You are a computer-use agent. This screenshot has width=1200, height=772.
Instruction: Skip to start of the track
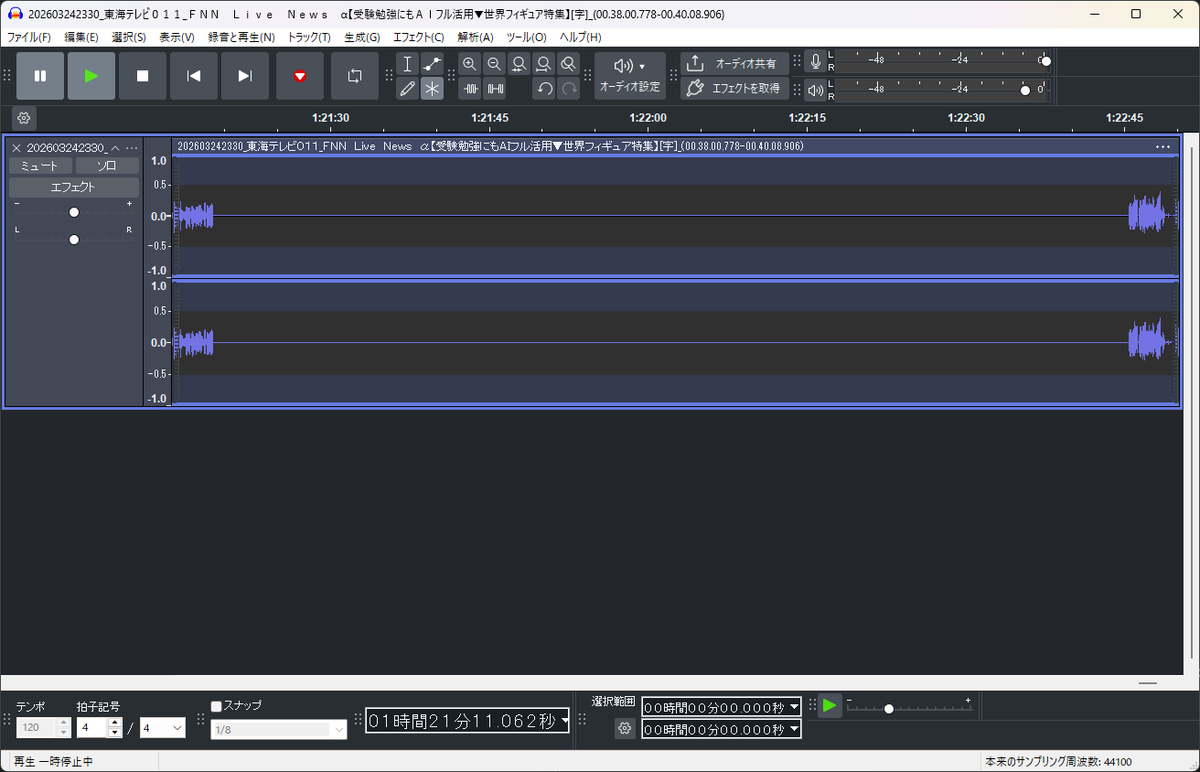(194, 76)
